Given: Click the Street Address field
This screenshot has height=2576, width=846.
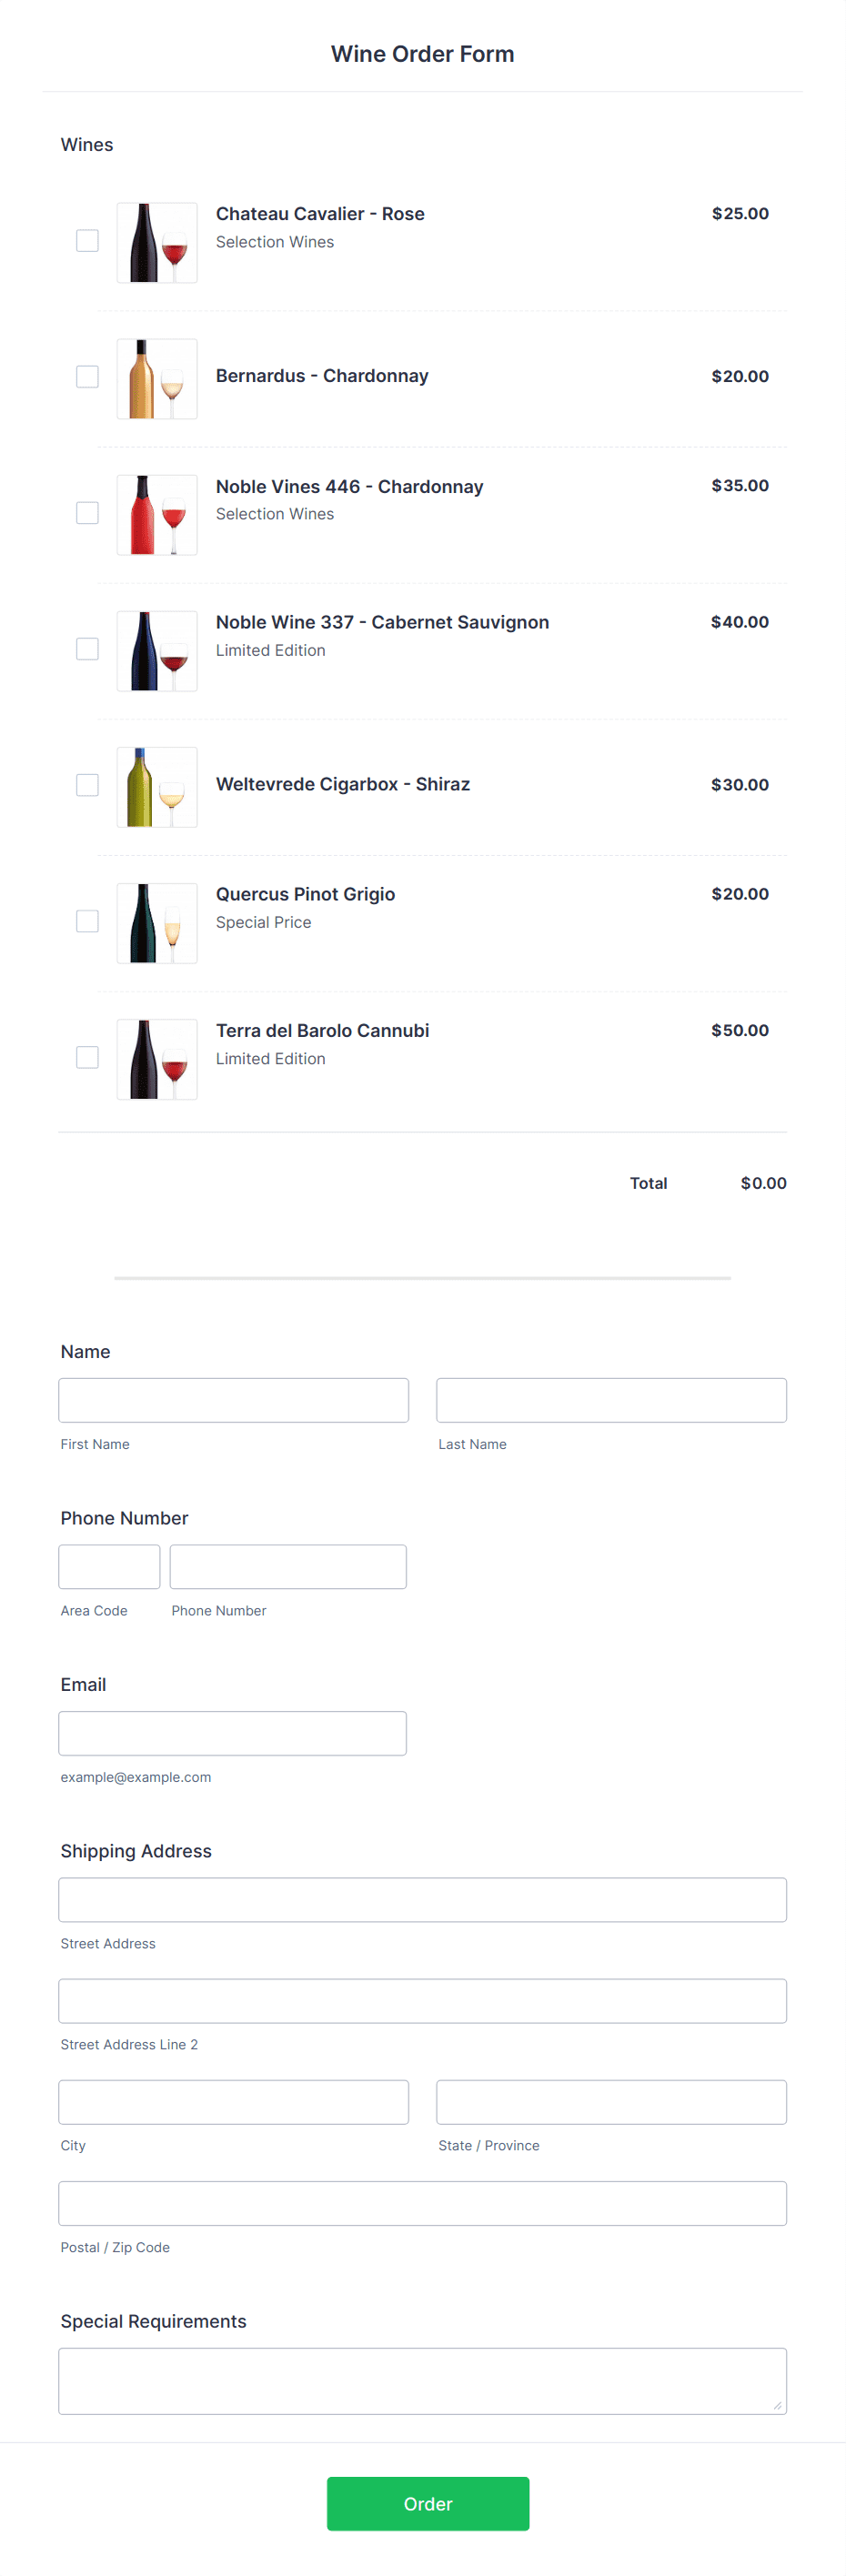Looking at the screenshot, I should (x=422, y=1899).
